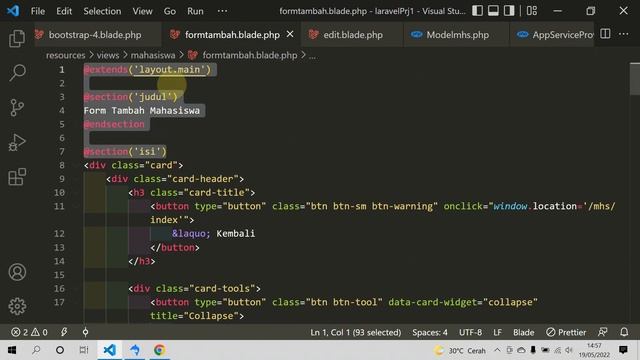Click resources in the breadcrumb path

(x=65, y=55)
